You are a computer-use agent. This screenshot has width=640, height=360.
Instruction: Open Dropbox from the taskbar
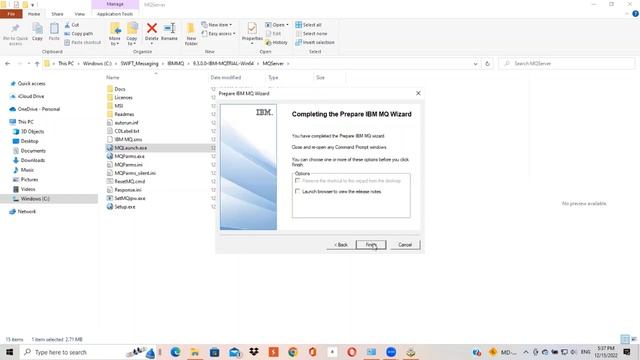tap(254, 352)
